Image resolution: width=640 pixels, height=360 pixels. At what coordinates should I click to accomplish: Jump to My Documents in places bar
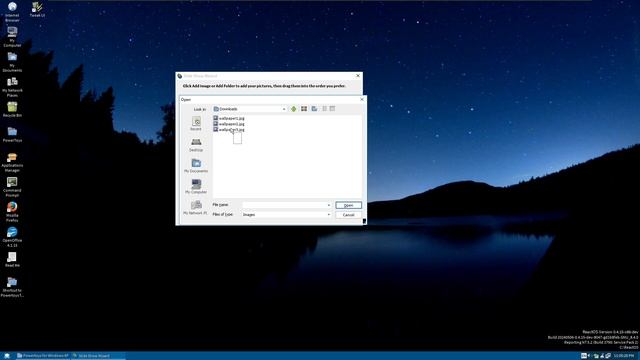[196, 166]
